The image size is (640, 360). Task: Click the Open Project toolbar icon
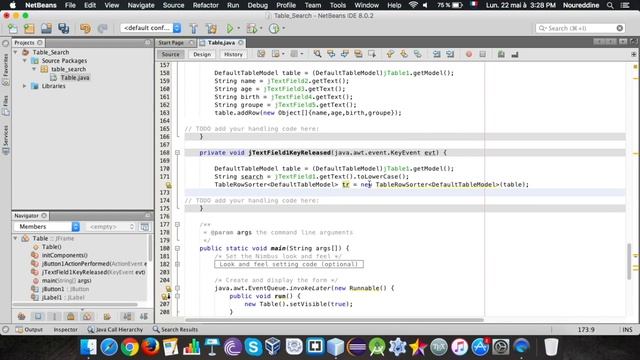(x=46, y=28)
